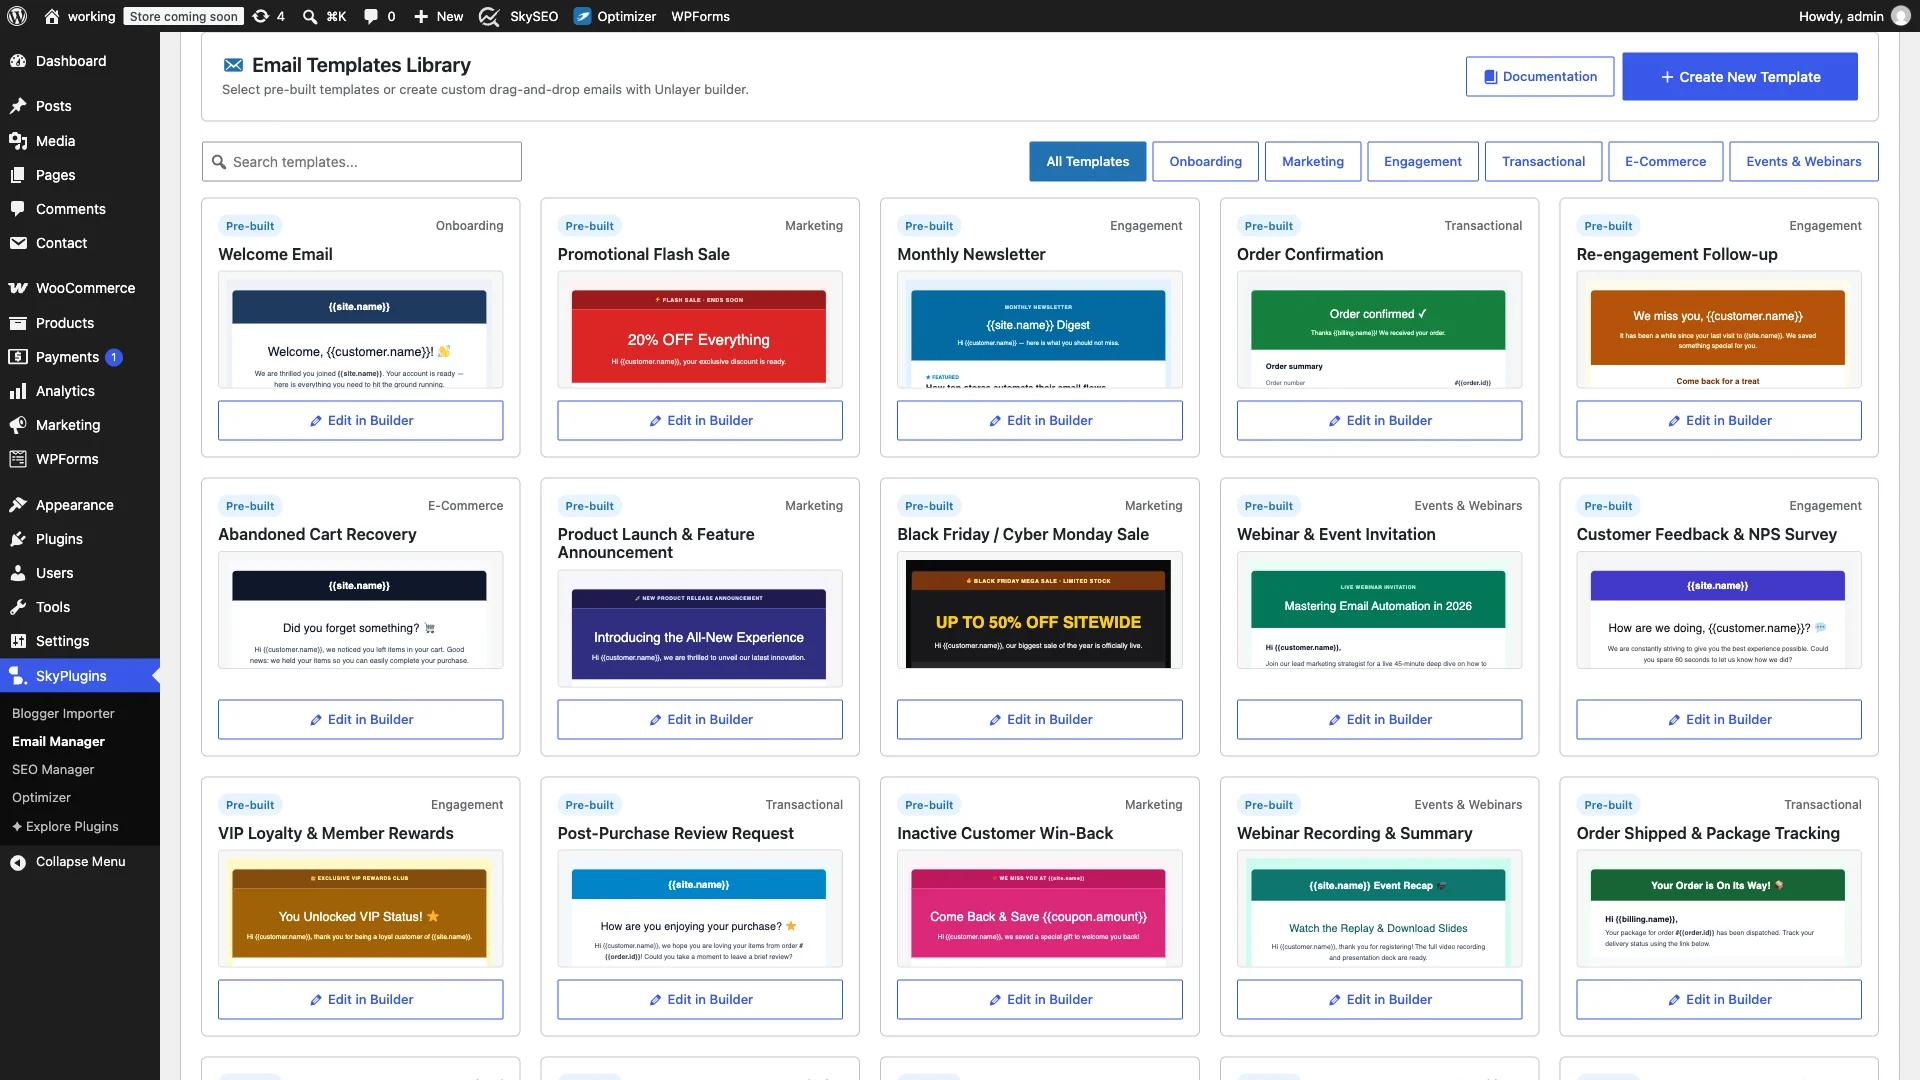Click the Media icon in sidebar
Image resolution: width=1920 pixels, height=1080 pixels.
click(x=18, y=141)
